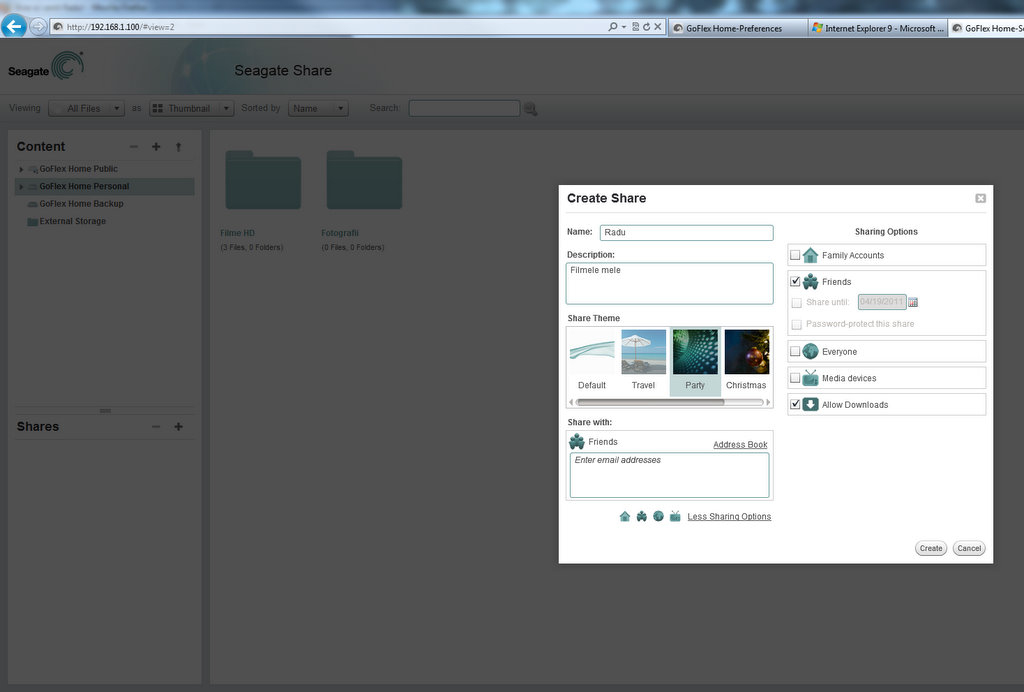Click the Create button
This screenshot has height=692, width=1024.
(x=931, y=548)
